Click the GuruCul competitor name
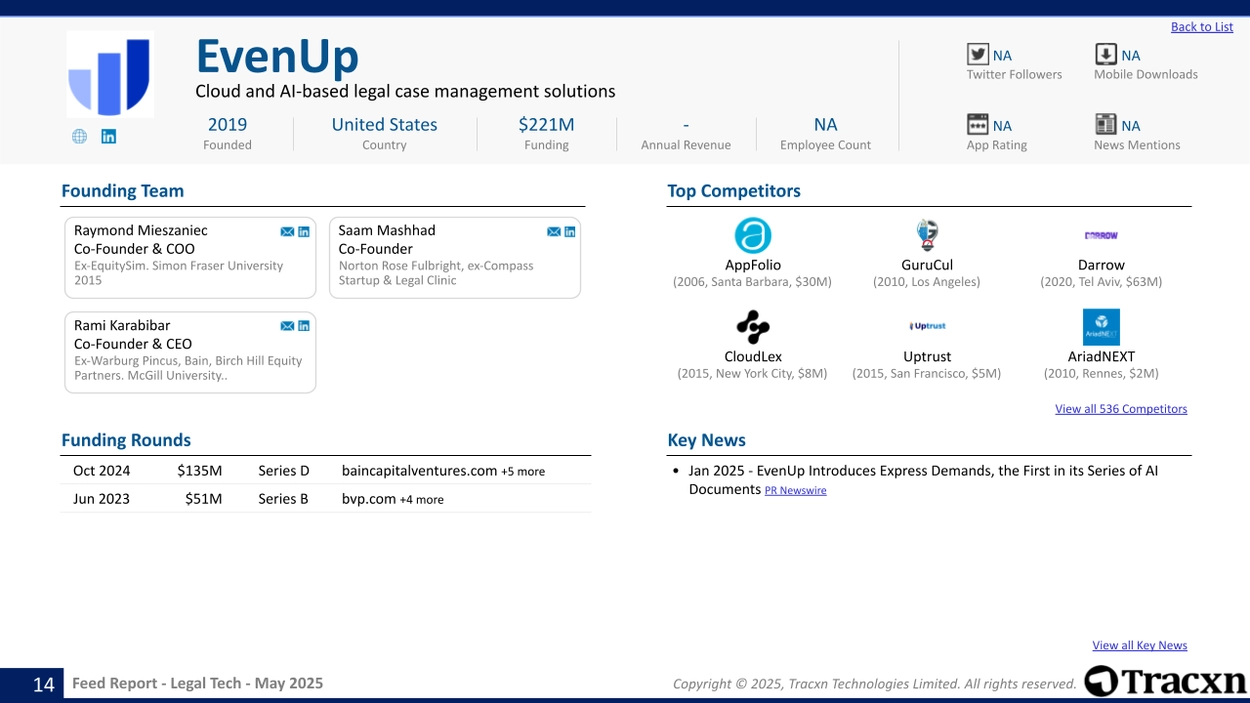The image size is (1250, 703). [x=927, y=266]
